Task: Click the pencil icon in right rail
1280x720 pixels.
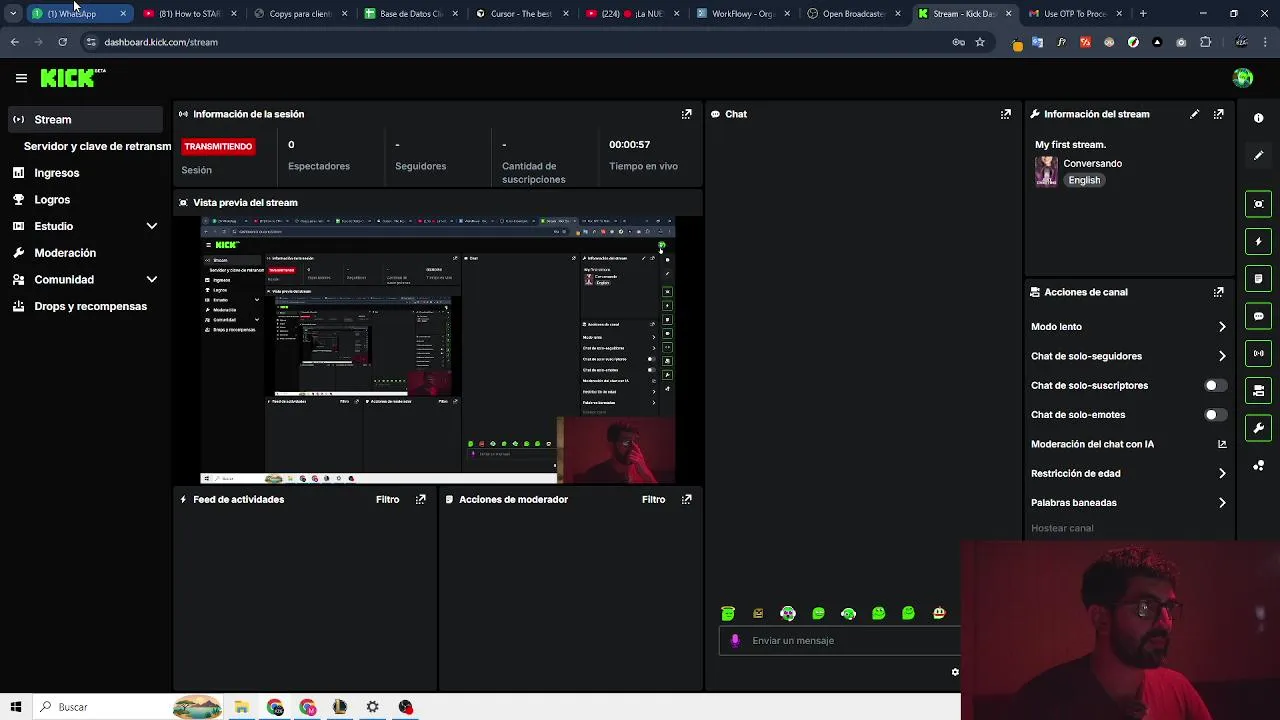Action: (1259, 155)
